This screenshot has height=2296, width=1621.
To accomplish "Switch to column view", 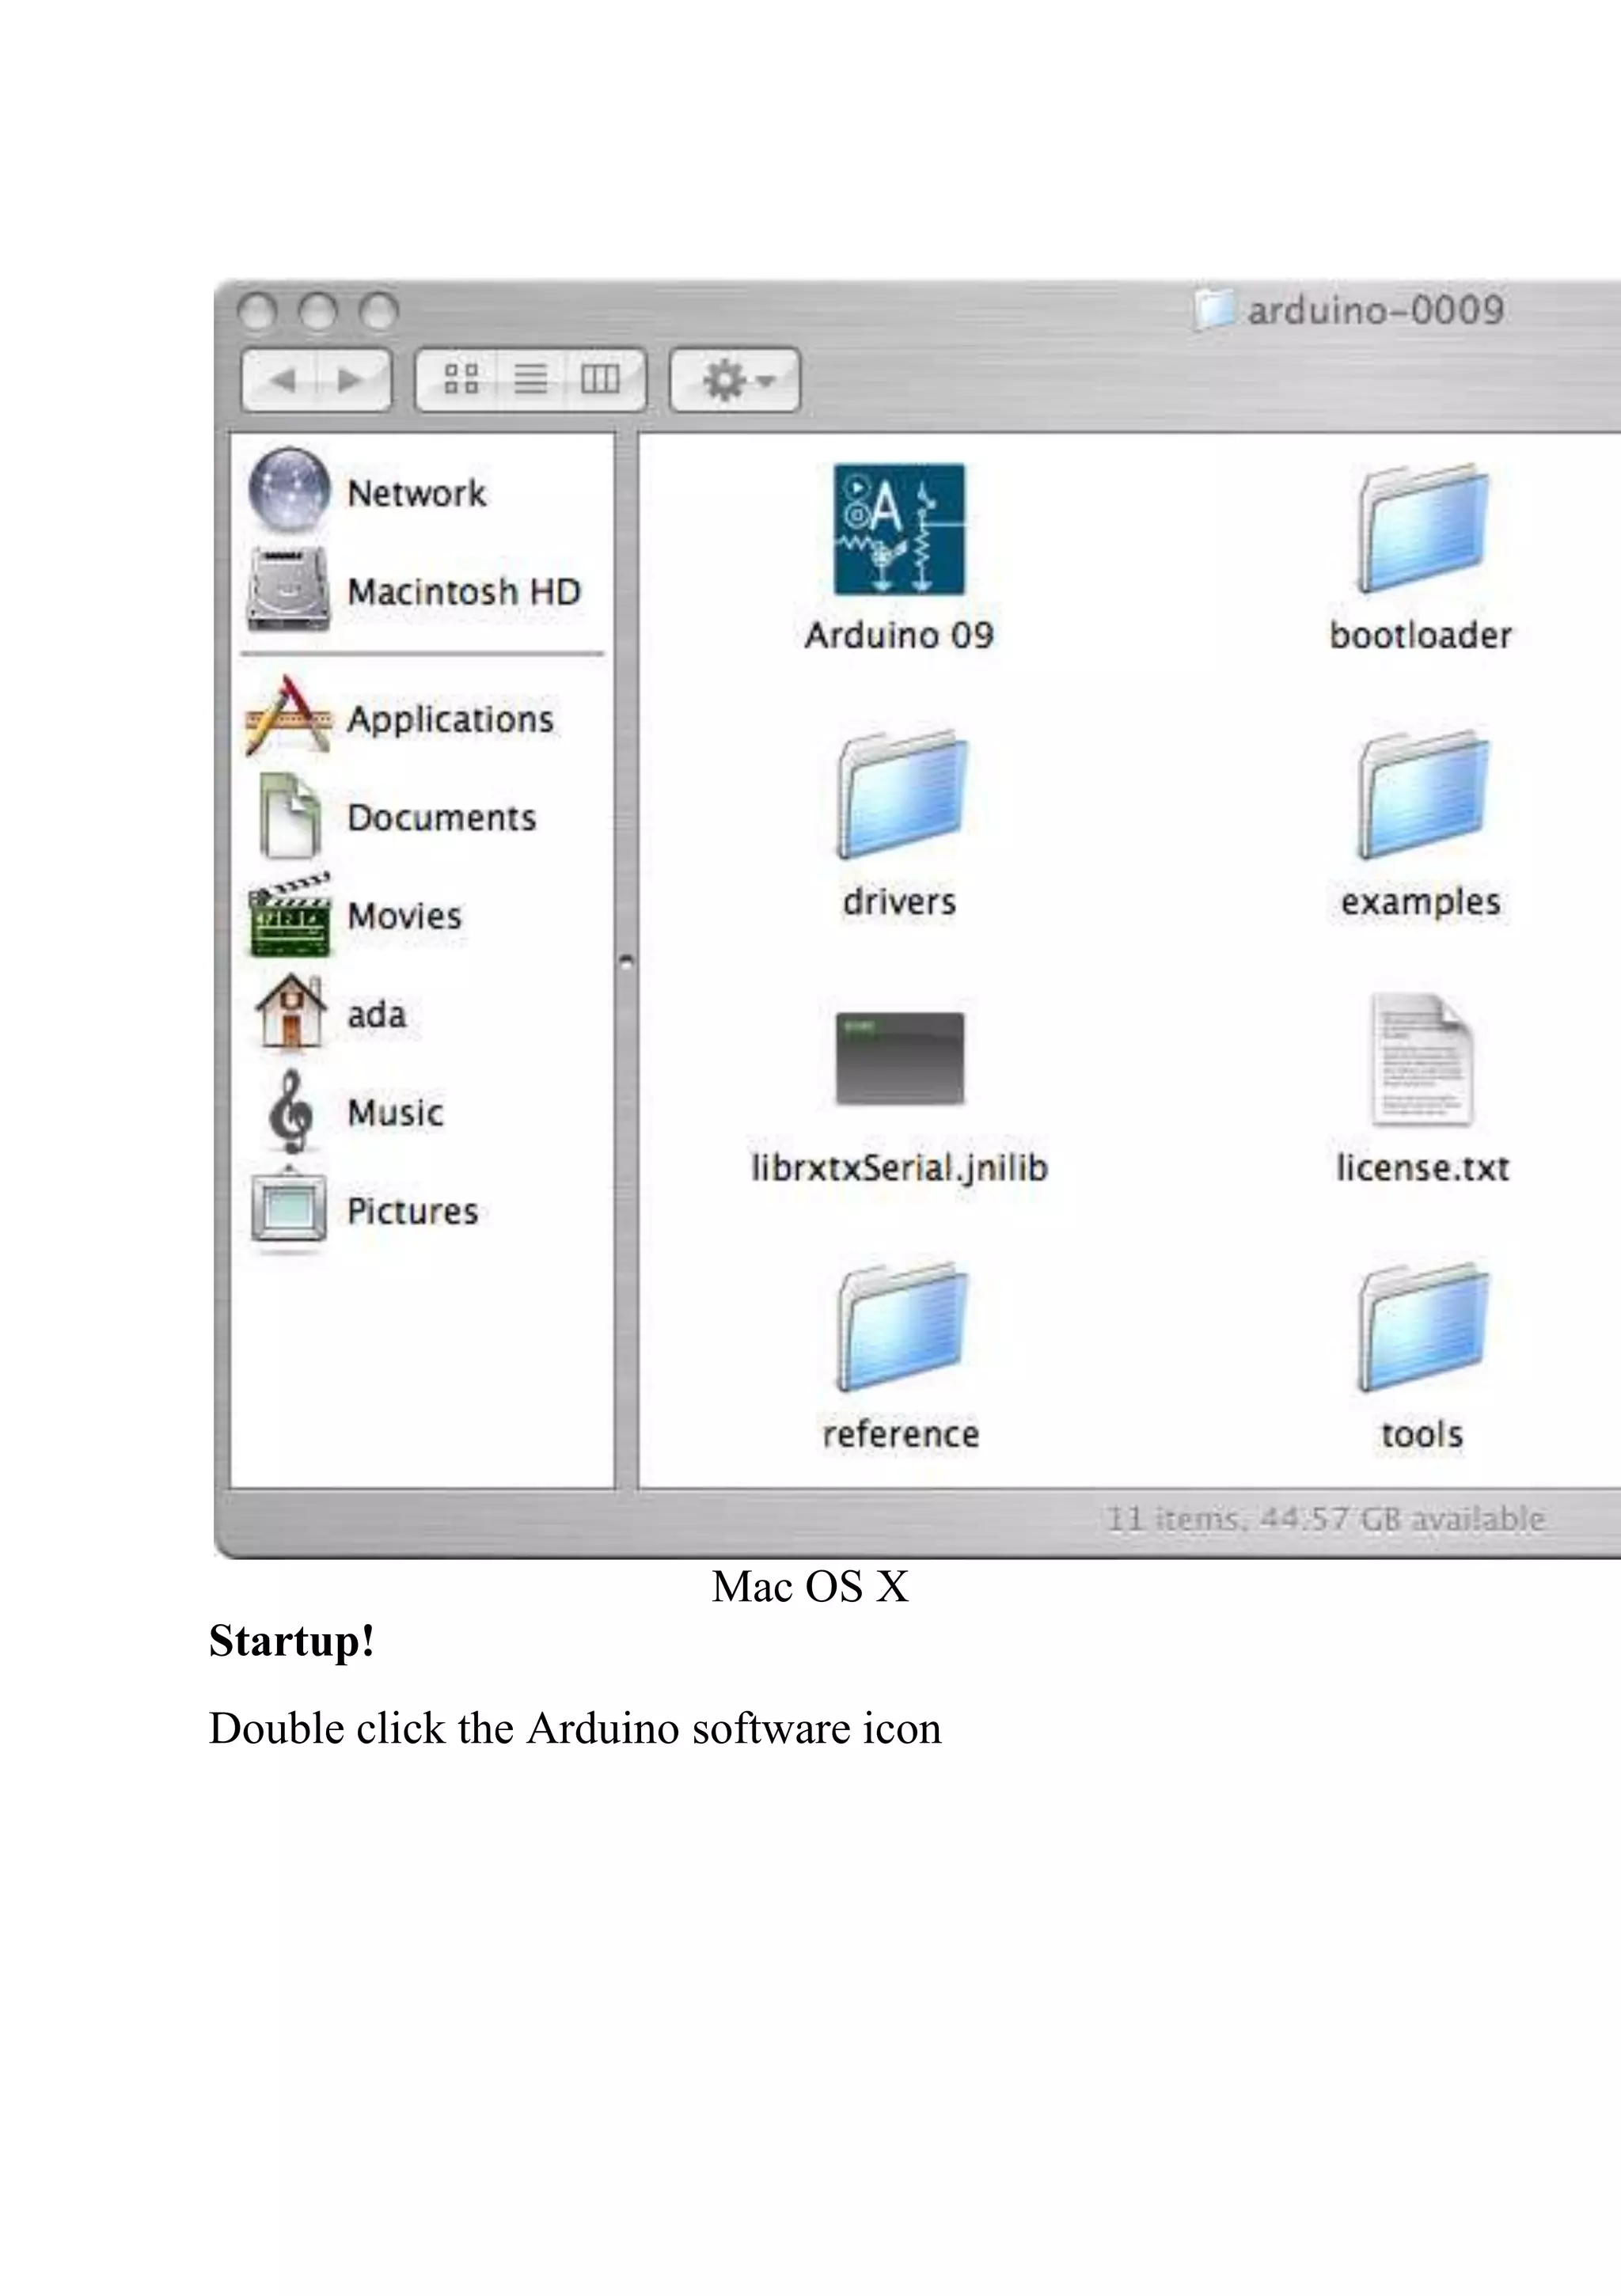I will (603, 379).
